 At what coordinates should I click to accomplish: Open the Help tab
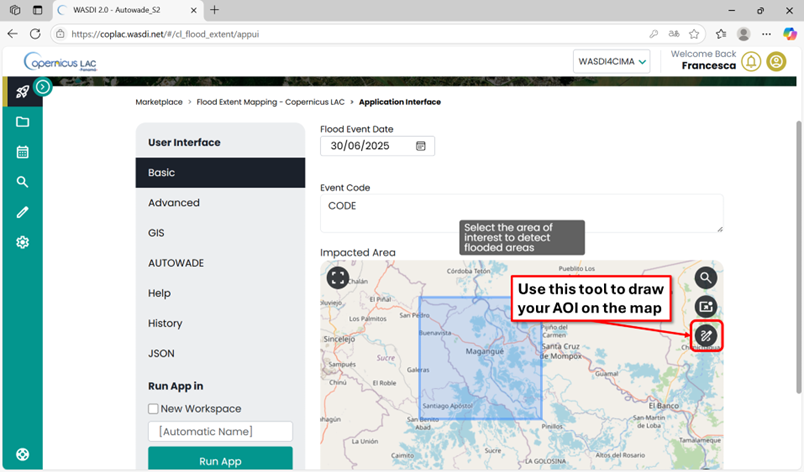pos(220,293)
